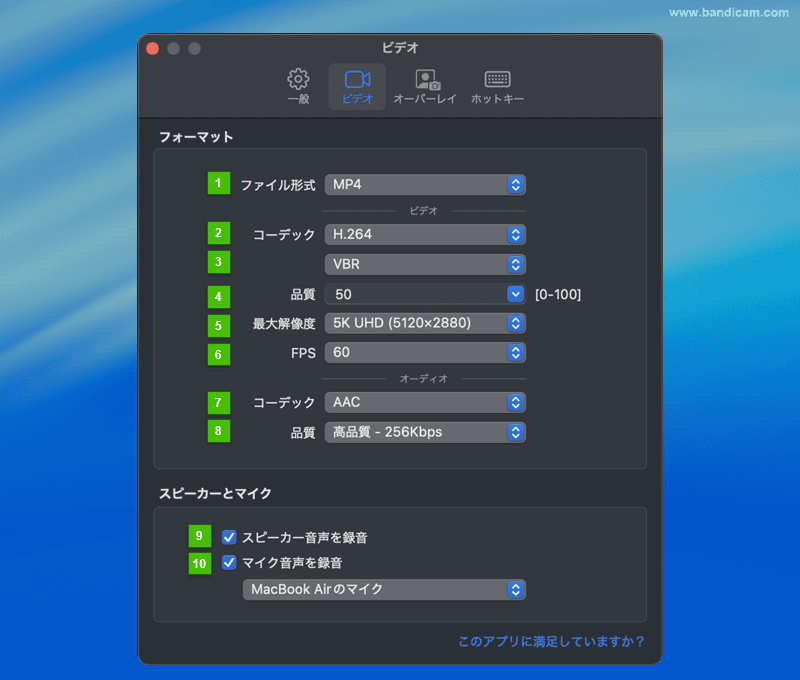This screenshot has height=680, width=800.
Task: Open the audio 品質 256Kbps dropdown
Action: pos(425,432)
